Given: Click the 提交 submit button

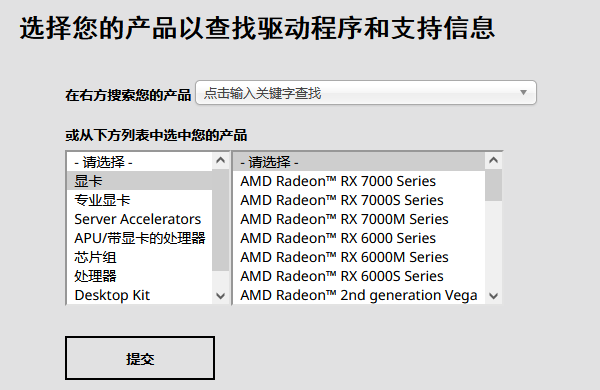Looking at the screenshot, I should coord(140,358).
